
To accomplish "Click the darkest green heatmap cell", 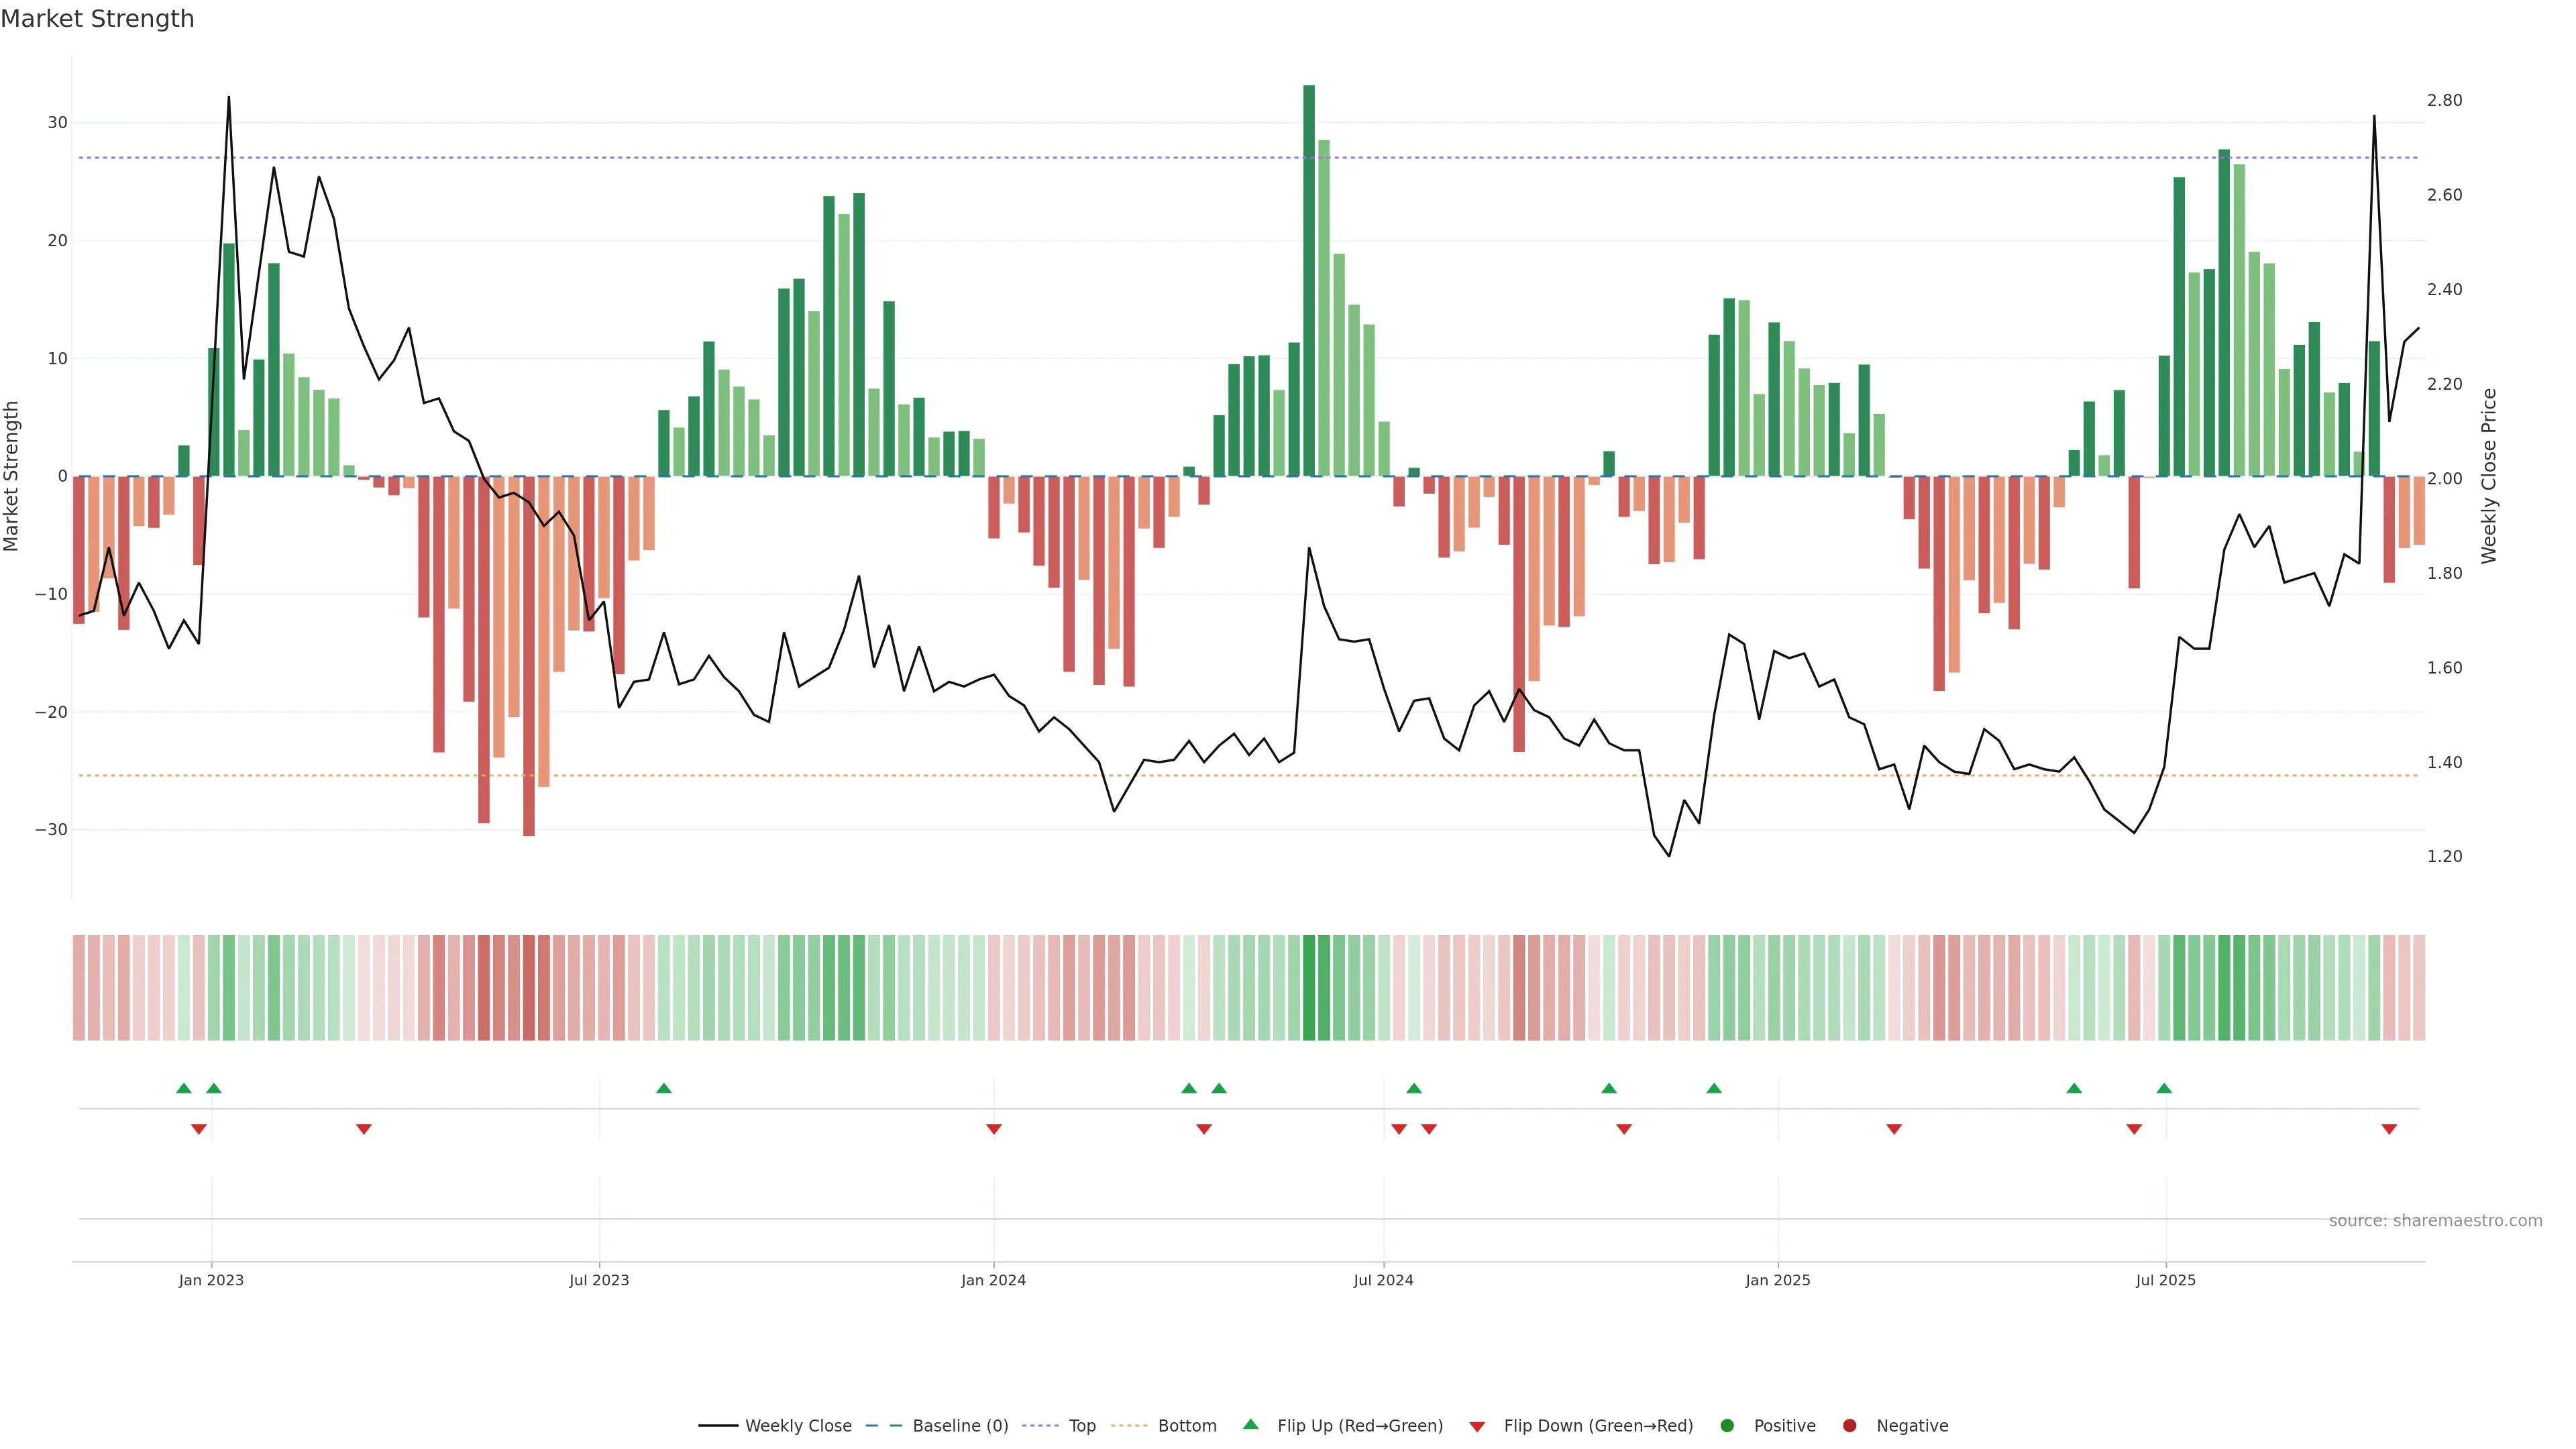I will [x=1309, y=987].
